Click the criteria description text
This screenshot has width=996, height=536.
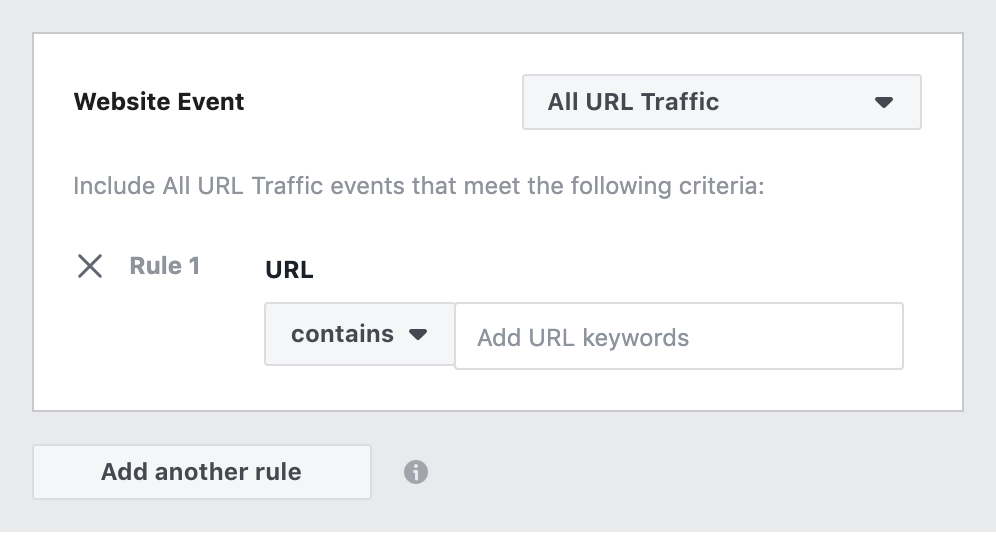[418, 187]
